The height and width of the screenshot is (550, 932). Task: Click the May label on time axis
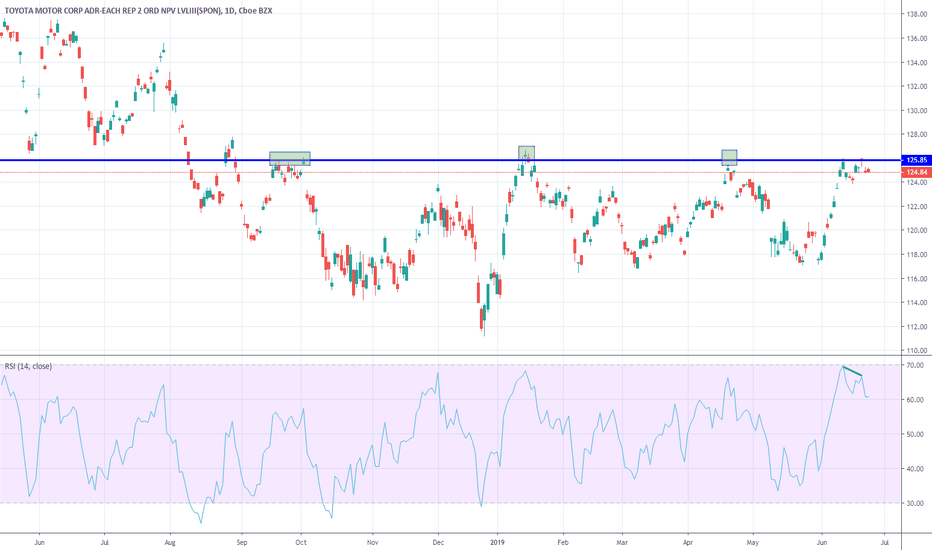pos(753,542)
